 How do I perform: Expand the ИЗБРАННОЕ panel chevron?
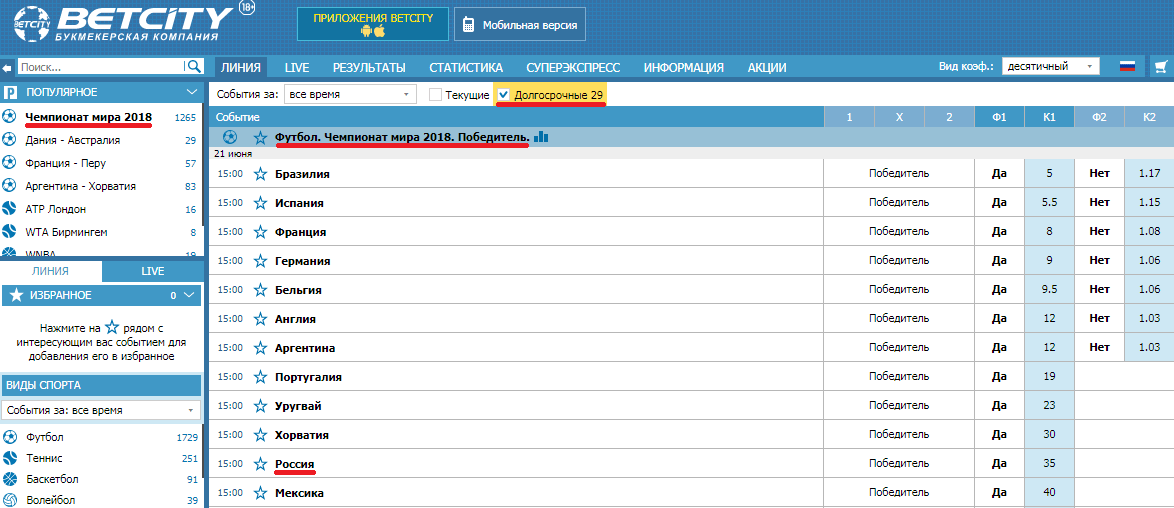coord(188,295)
